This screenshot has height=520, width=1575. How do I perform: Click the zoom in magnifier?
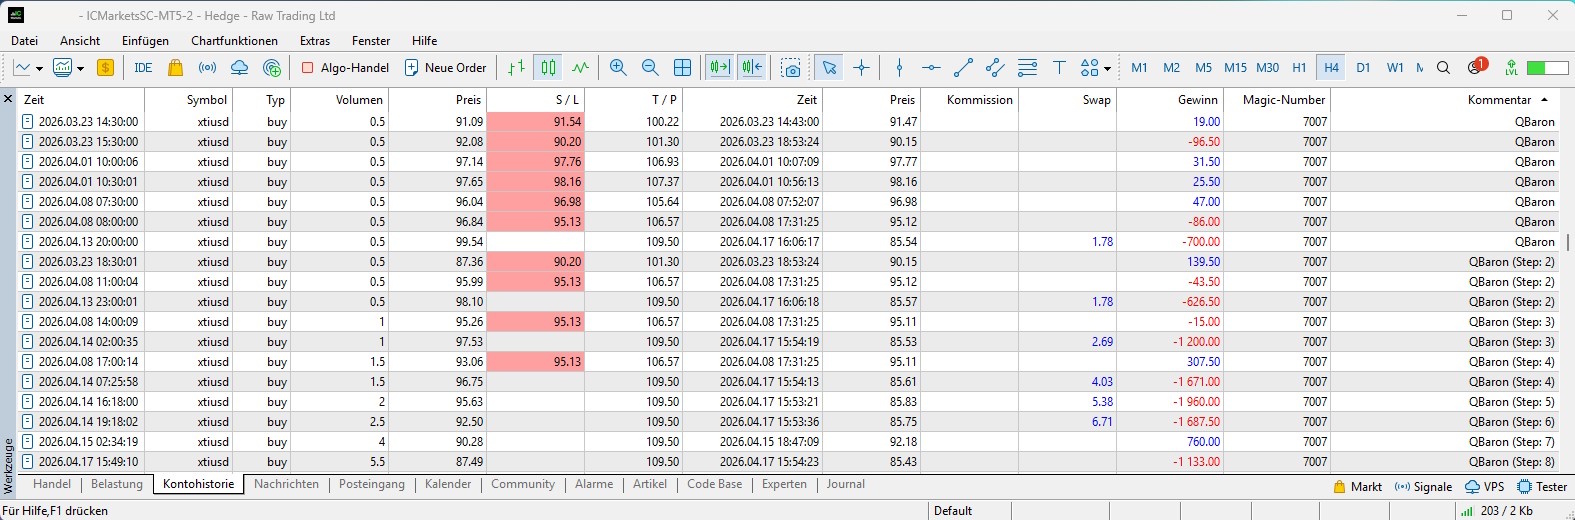point(618,68)
